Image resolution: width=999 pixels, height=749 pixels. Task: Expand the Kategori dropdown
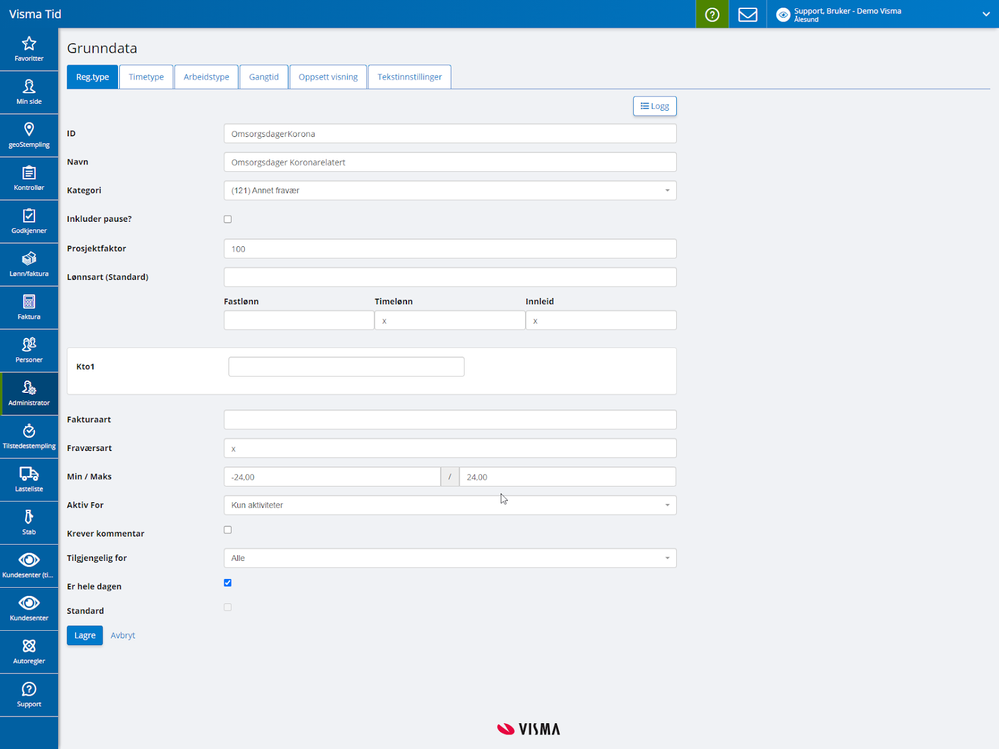tap(450, 190)
